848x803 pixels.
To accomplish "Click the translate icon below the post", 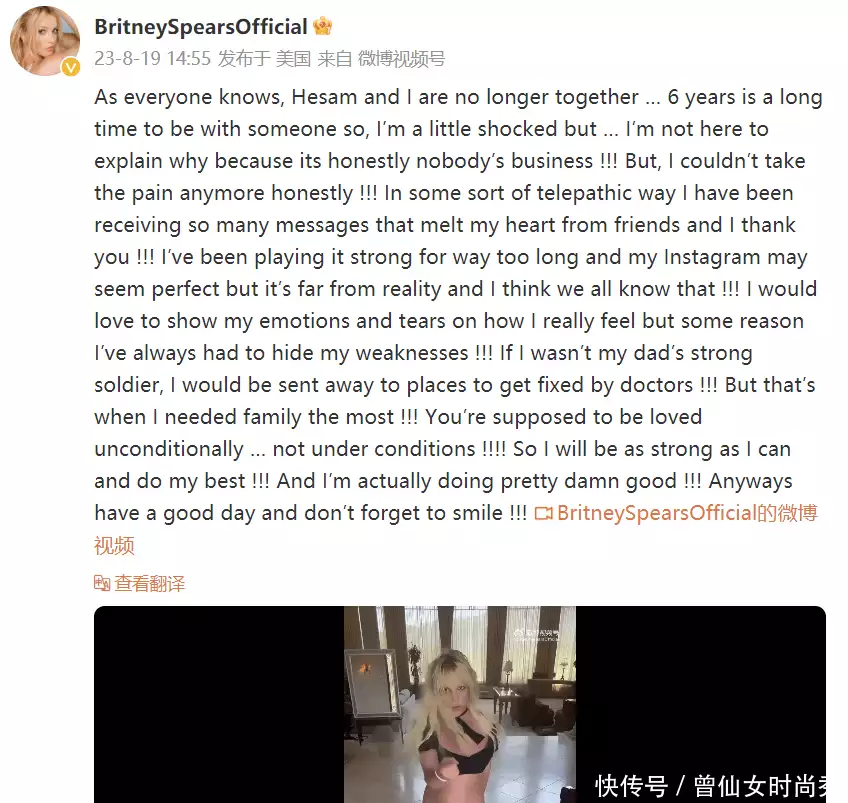I will [x=102, y=583].
